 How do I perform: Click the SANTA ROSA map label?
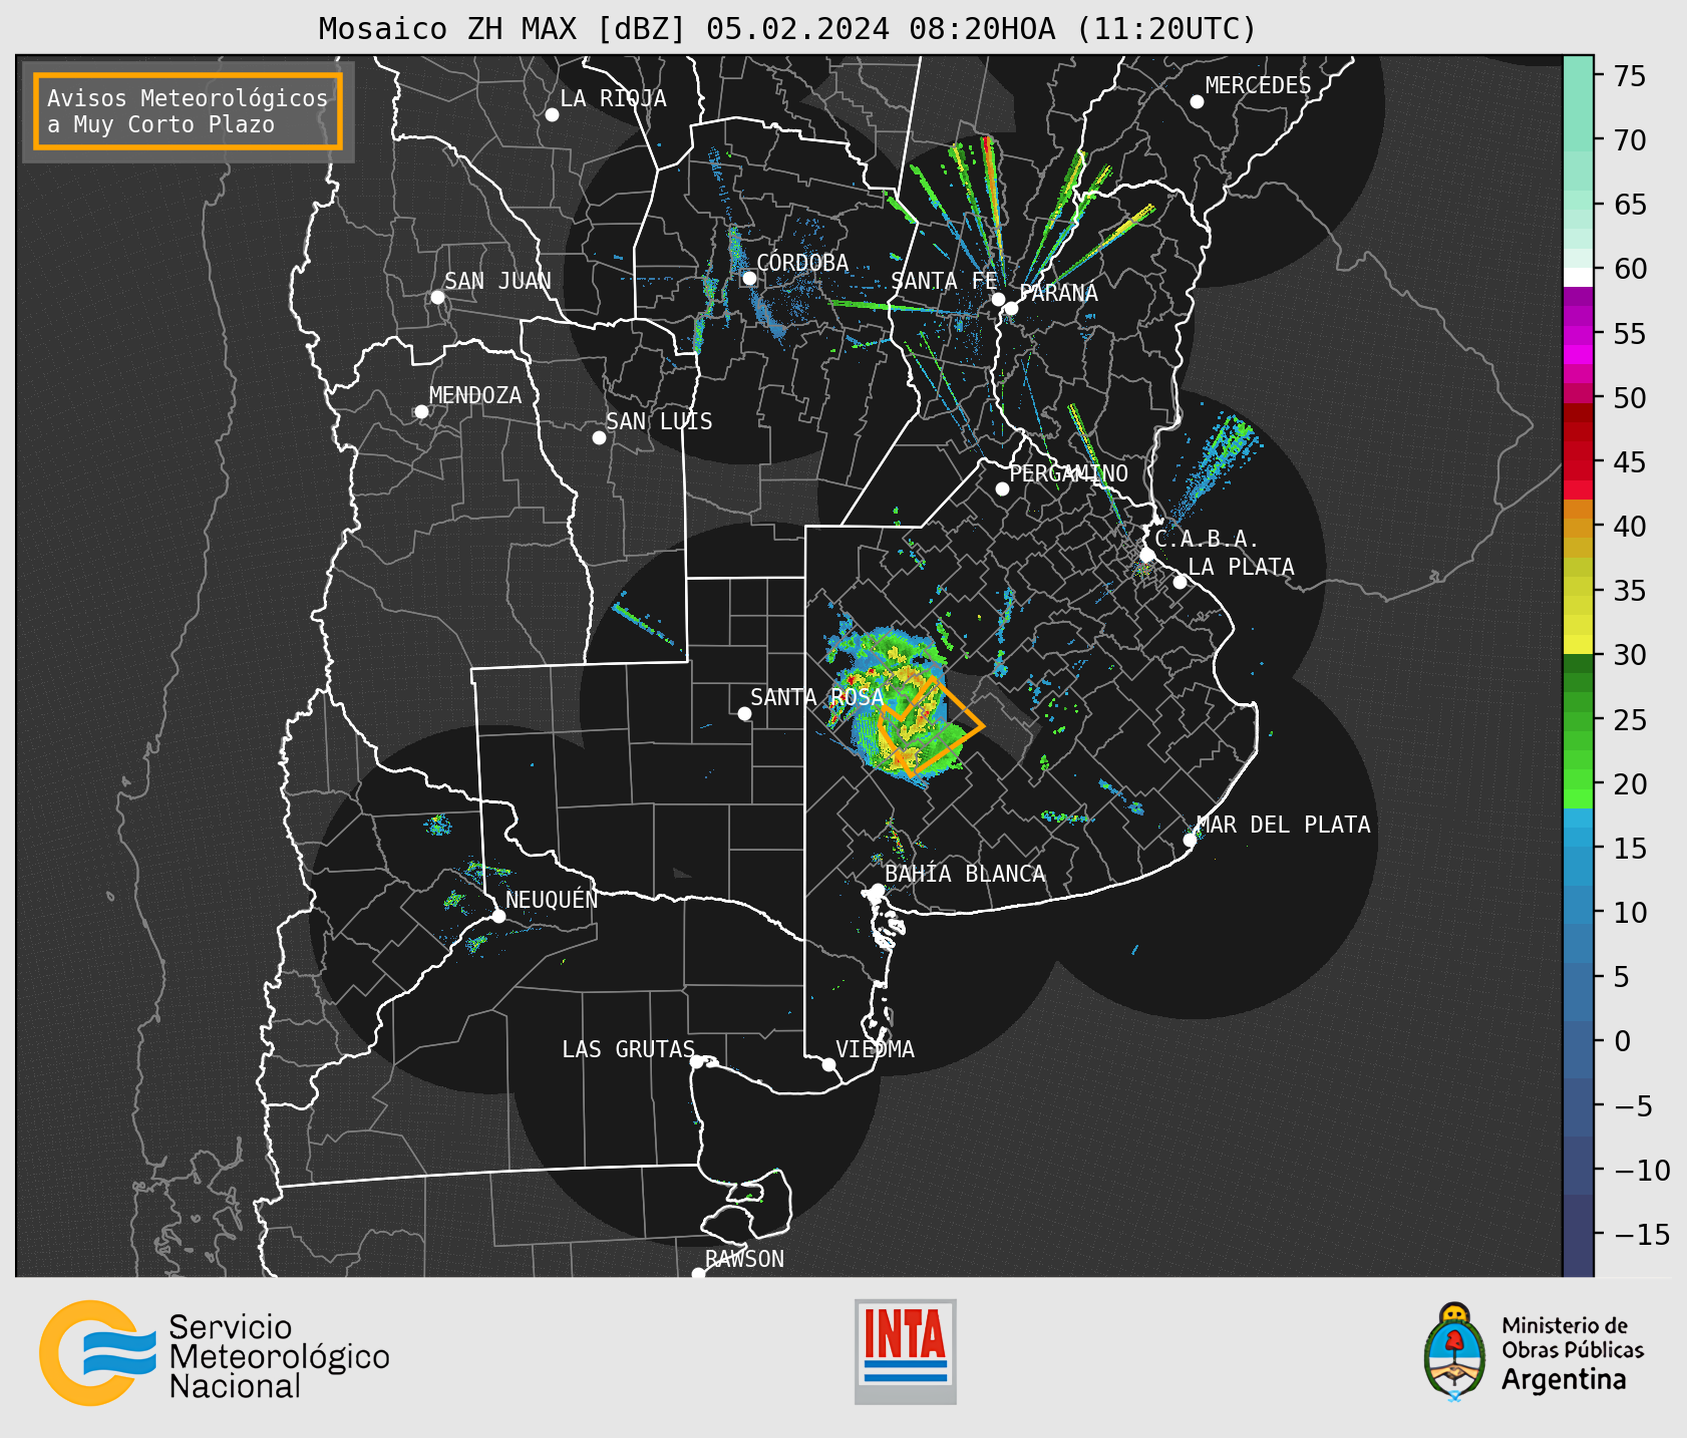(x=817, y=697)
